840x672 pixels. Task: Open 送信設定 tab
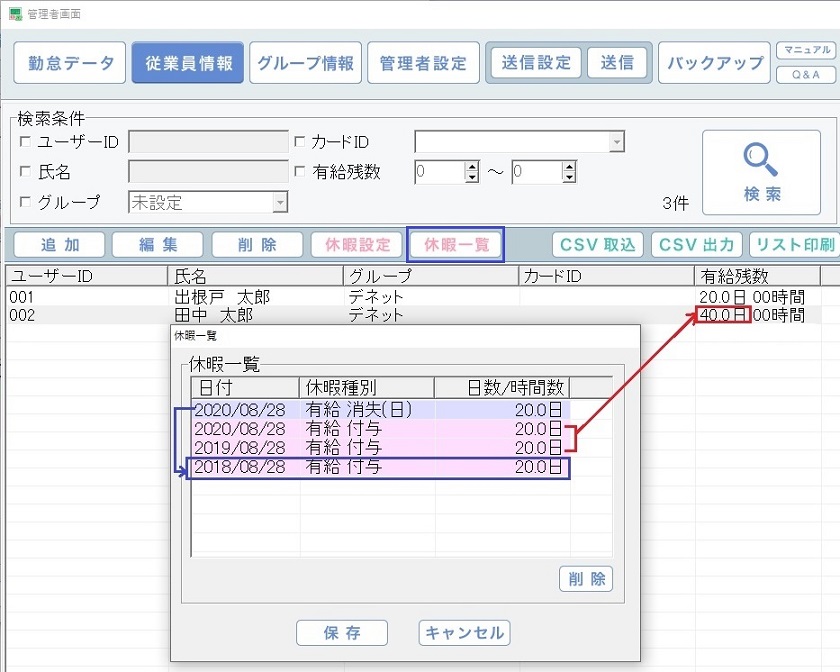pyautogui.click(x=536, y=63)
